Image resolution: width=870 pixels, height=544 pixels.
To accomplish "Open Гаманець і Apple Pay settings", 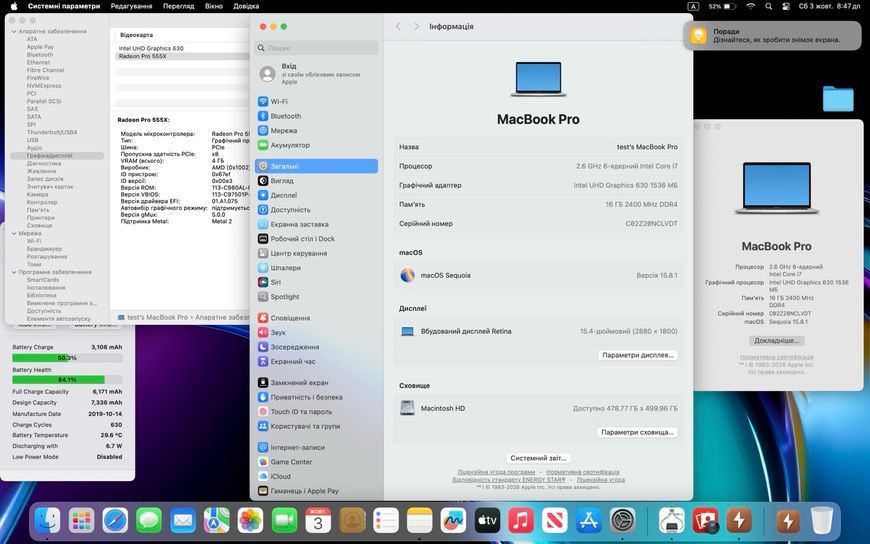I will tap(316, 491).
